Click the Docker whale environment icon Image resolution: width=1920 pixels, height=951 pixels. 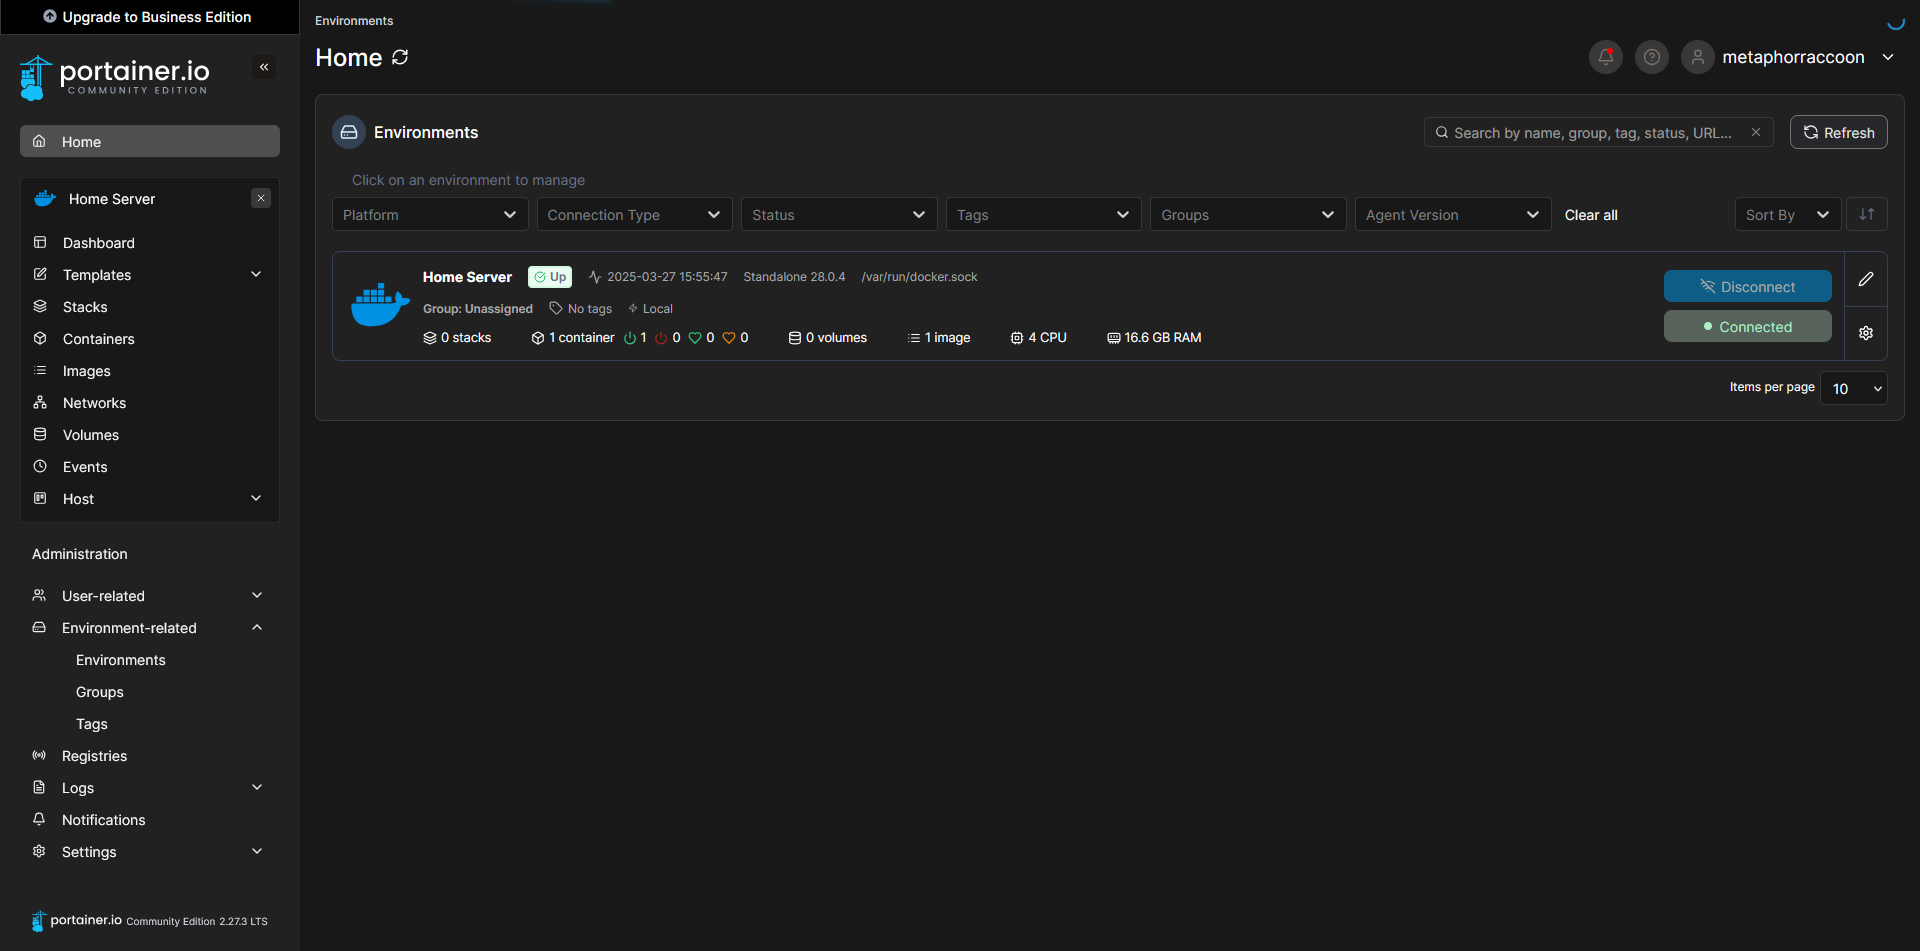coord(380,305)
